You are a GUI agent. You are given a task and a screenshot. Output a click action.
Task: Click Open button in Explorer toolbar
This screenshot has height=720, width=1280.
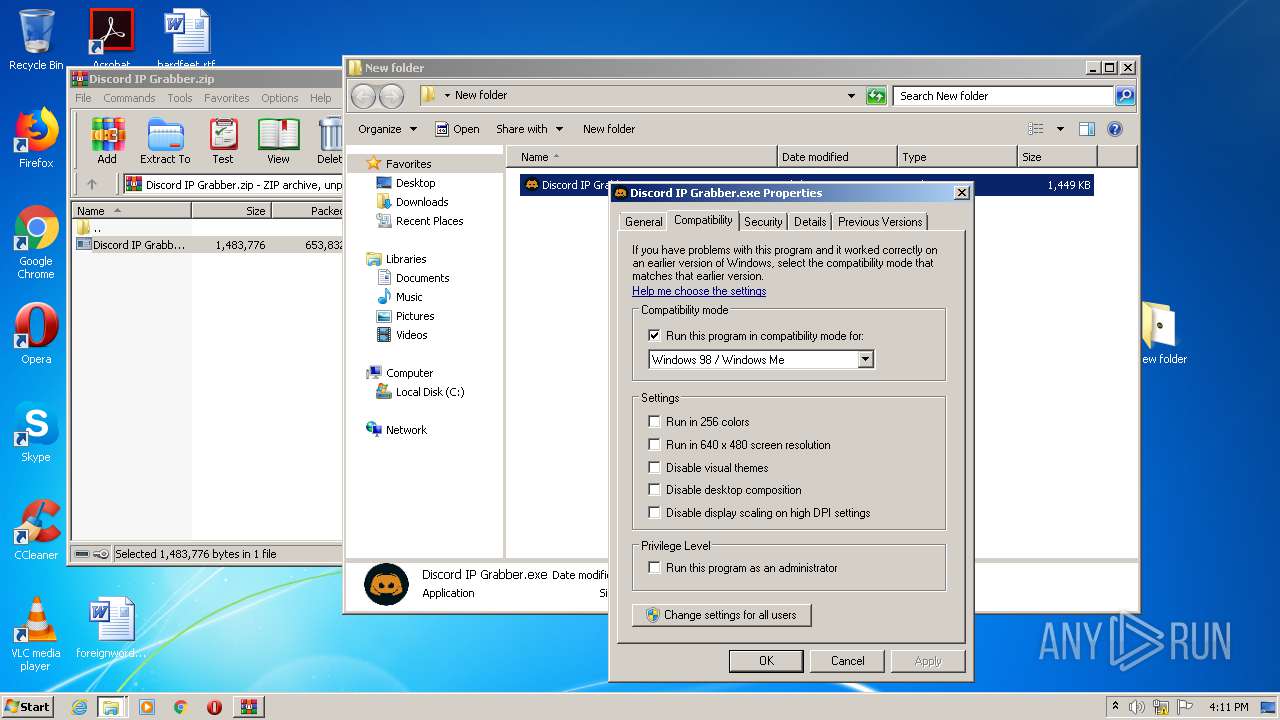(457, 129)
